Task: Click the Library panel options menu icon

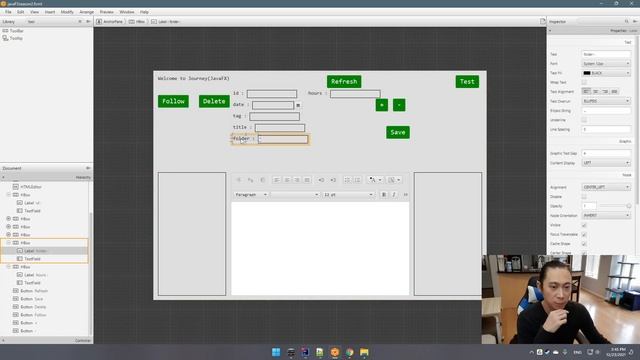Action: pyautogui.click(x=88, y=22)
